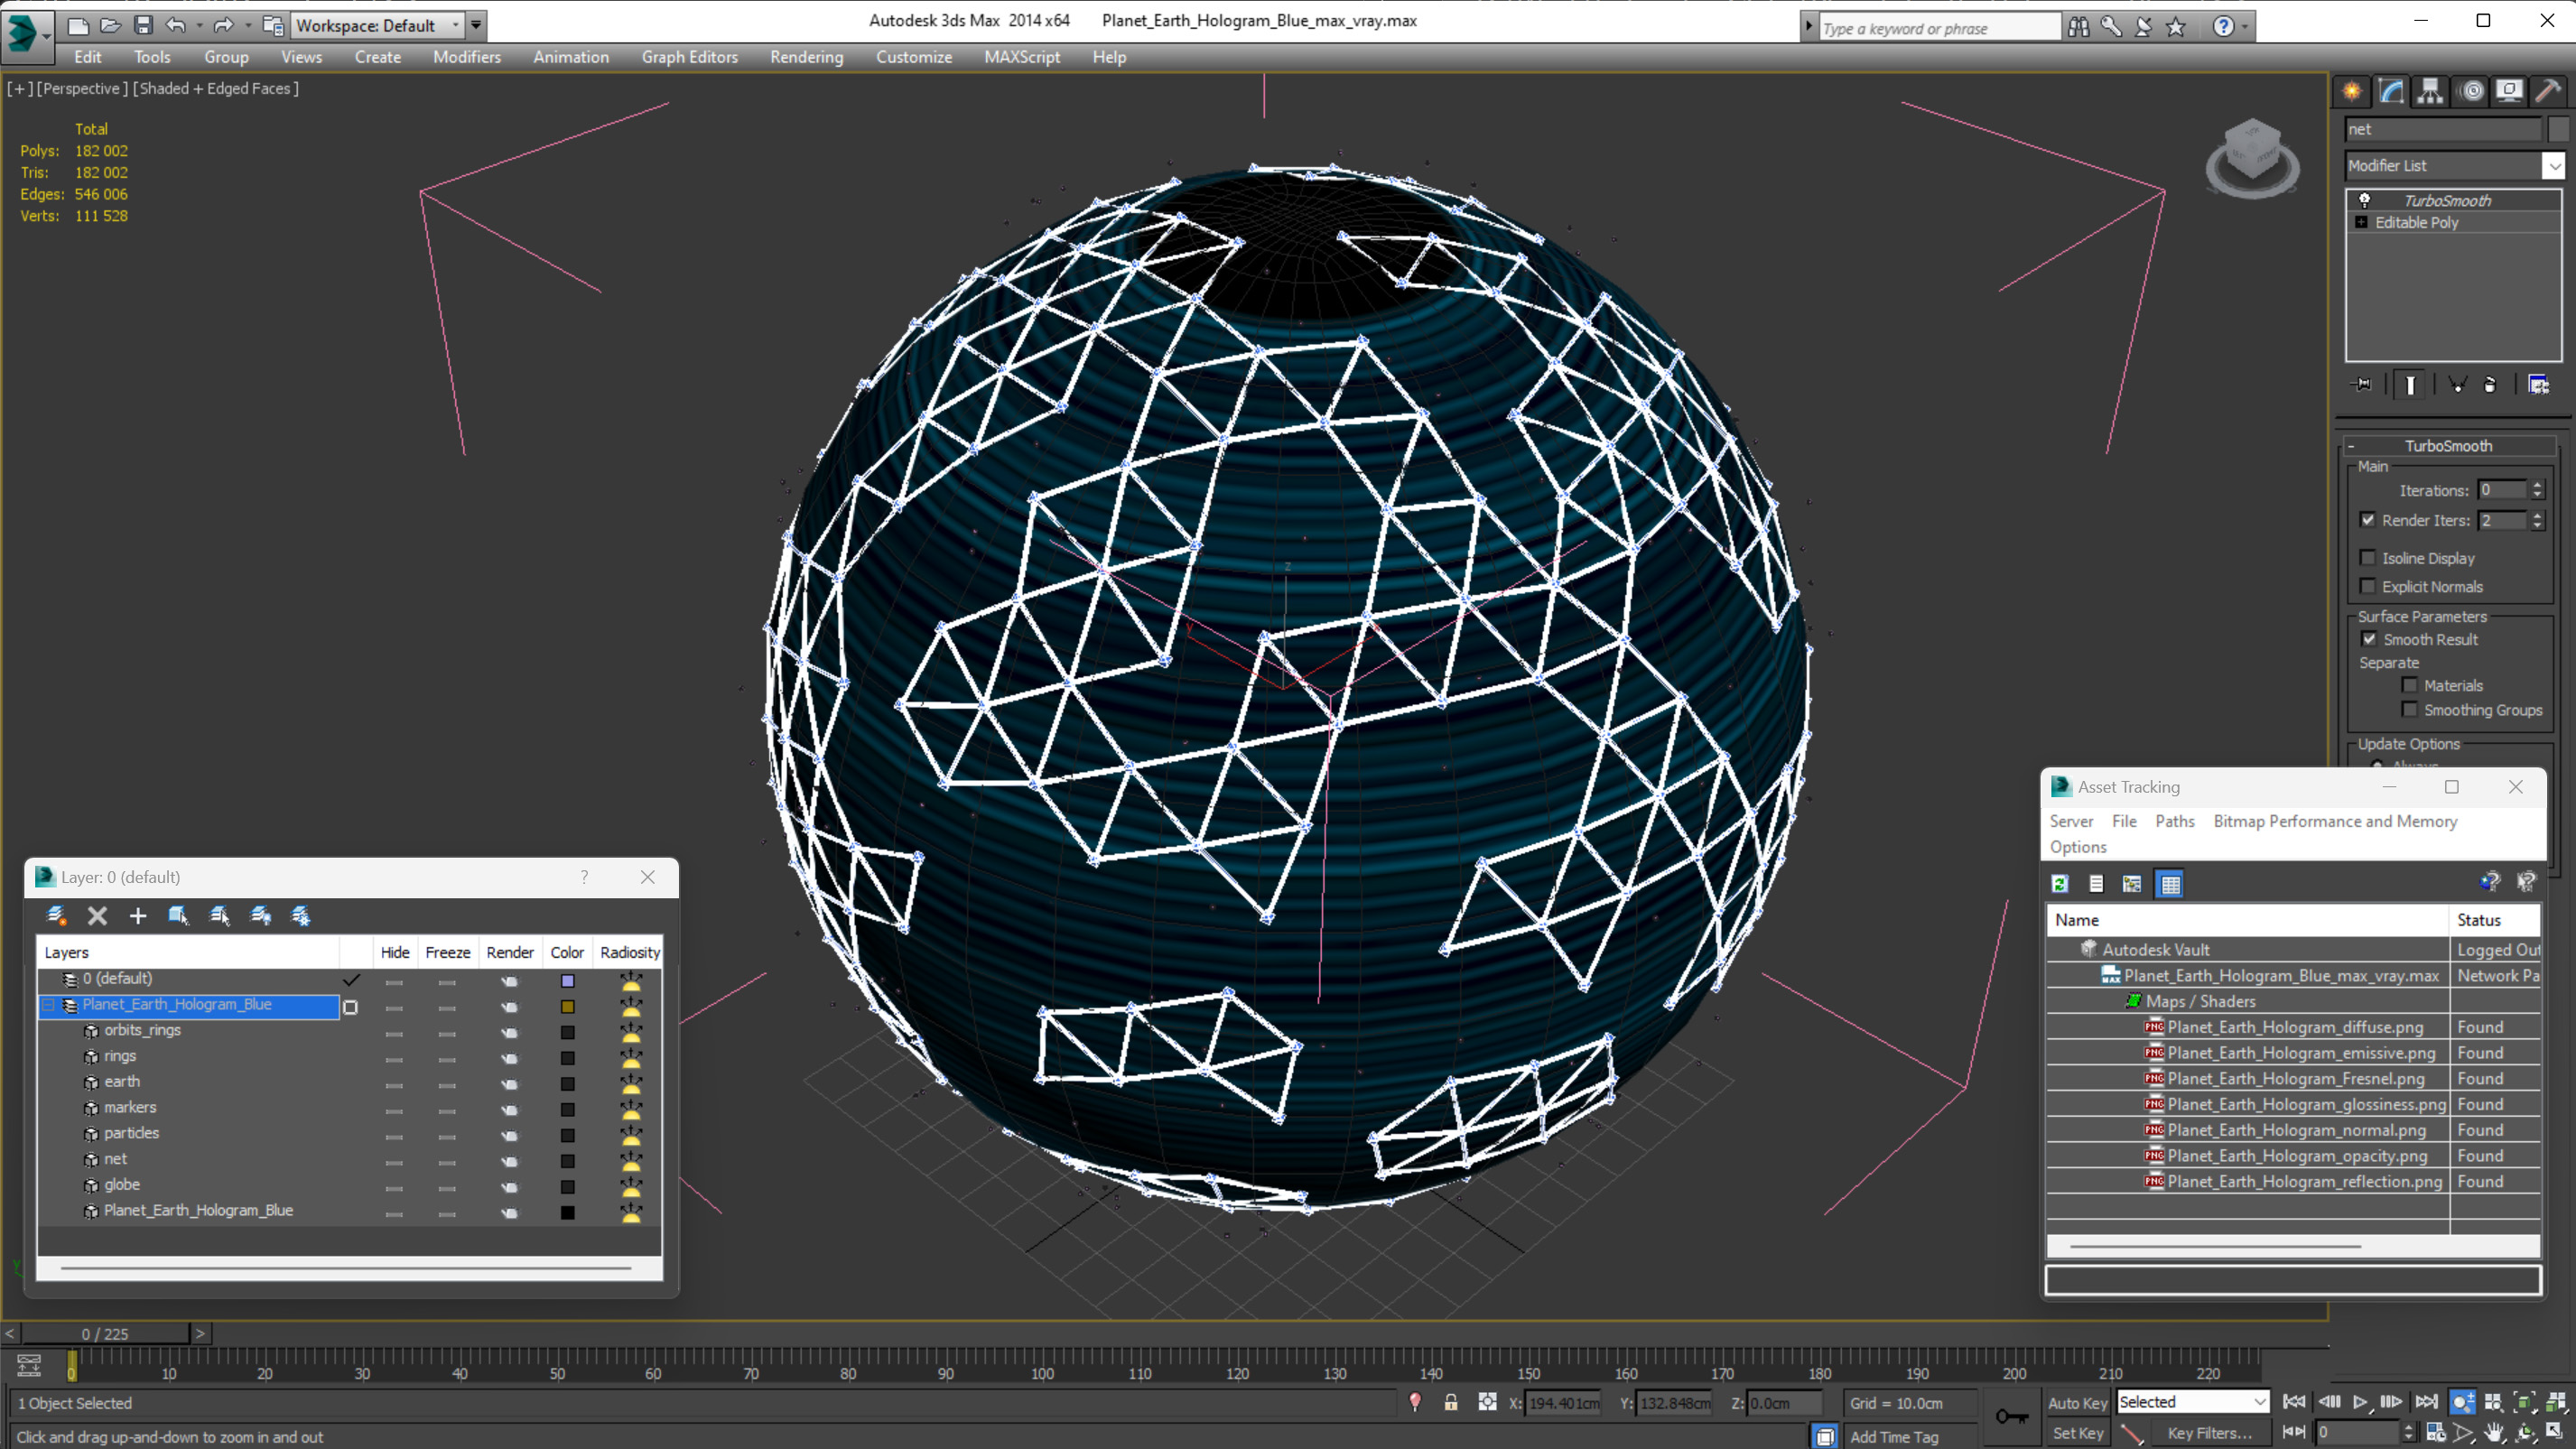The width and height of the screenshot is (2576, 1449).
Task: Click the Planet_Earth_Hologram_Blue layer color swatch
Action: click(x=567, y=1007)
